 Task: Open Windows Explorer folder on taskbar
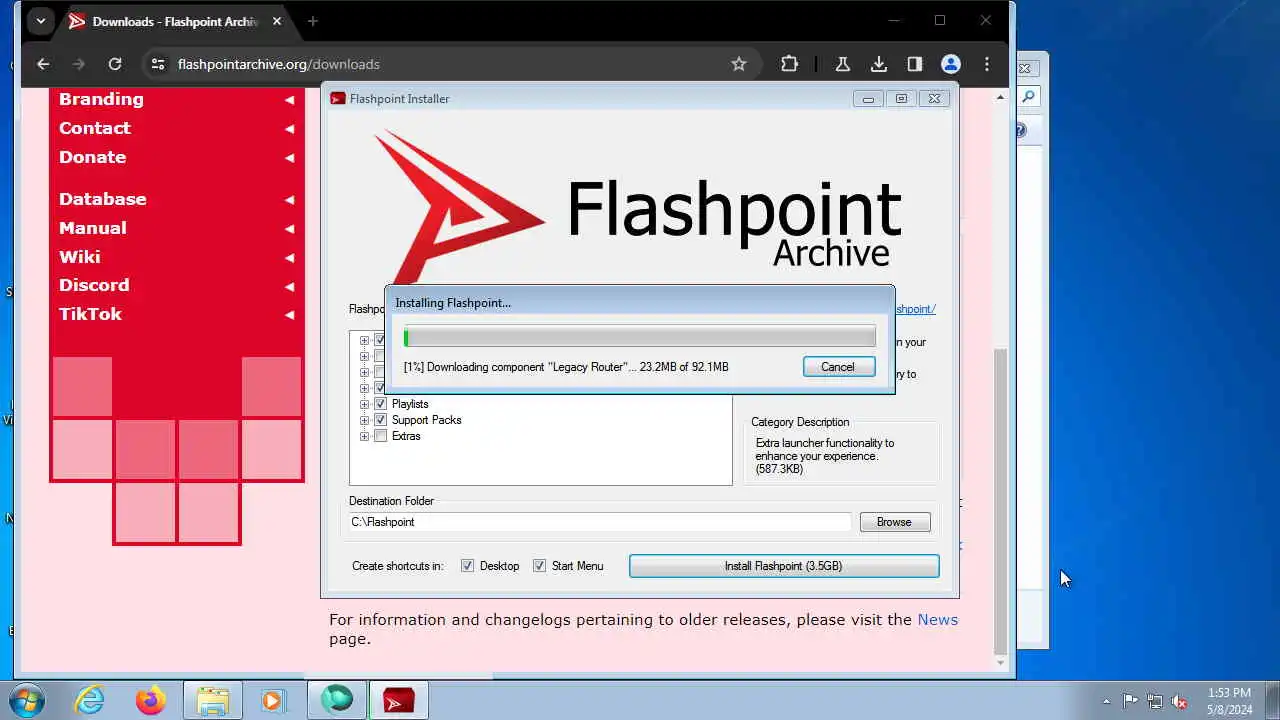click(213, 700)
